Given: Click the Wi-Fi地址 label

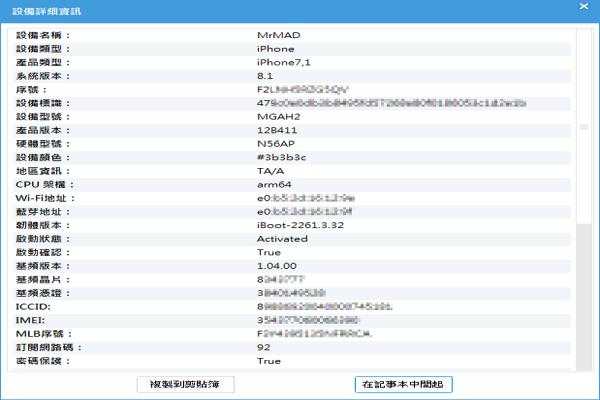Looking at the screenshot, I should click(45, 198).
